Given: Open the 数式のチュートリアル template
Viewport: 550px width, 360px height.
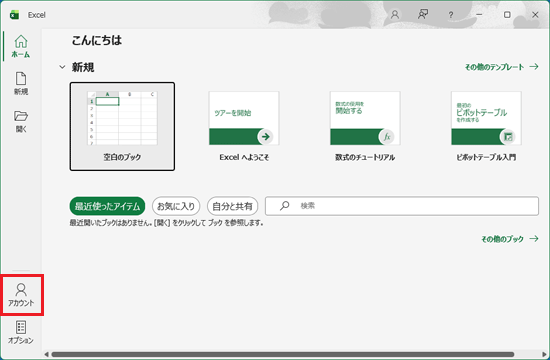Looking at the screenshot, I should click(365, 126).
